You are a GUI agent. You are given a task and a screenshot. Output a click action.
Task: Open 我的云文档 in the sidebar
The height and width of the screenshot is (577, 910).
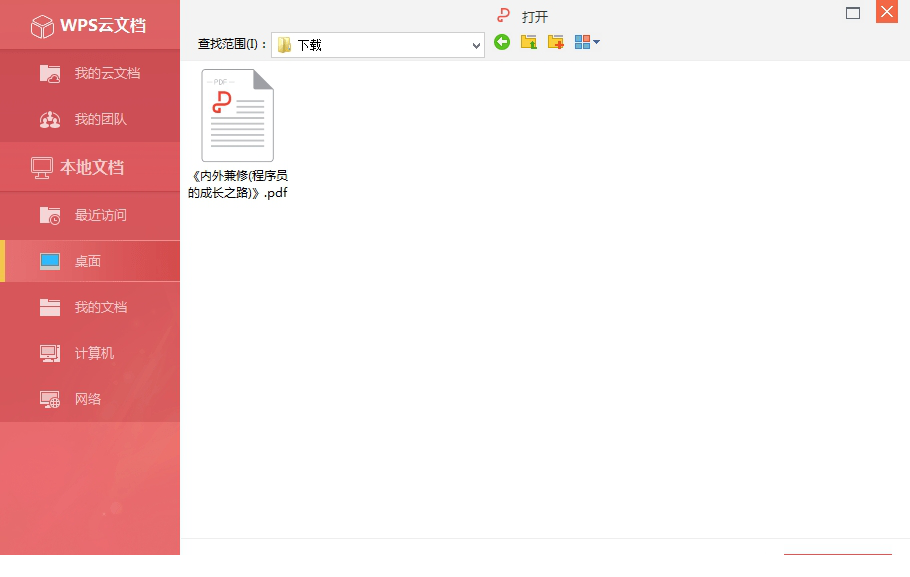click(90, 73)
